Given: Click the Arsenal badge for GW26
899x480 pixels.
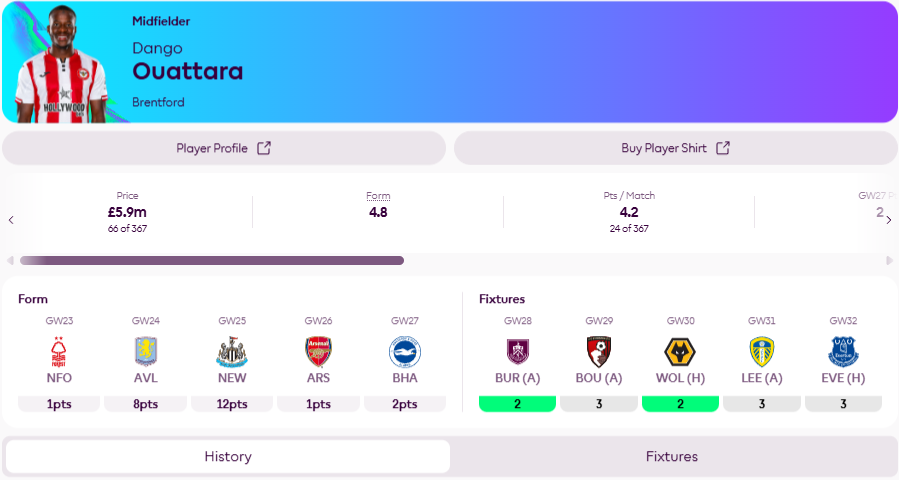Looking at the screenshot, I should click(x=319, y=352).
